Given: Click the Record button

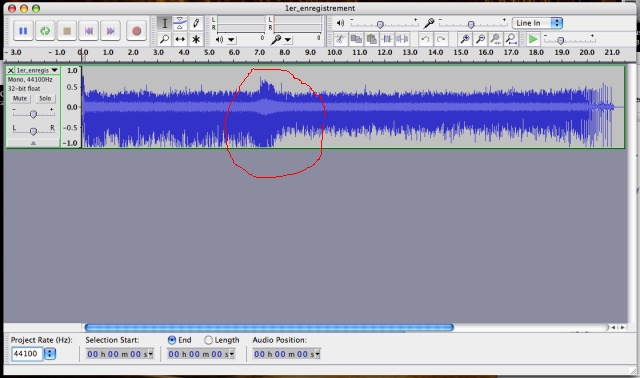Looking at the screenshot, I should pyautogui.click(x=136, y=31).
